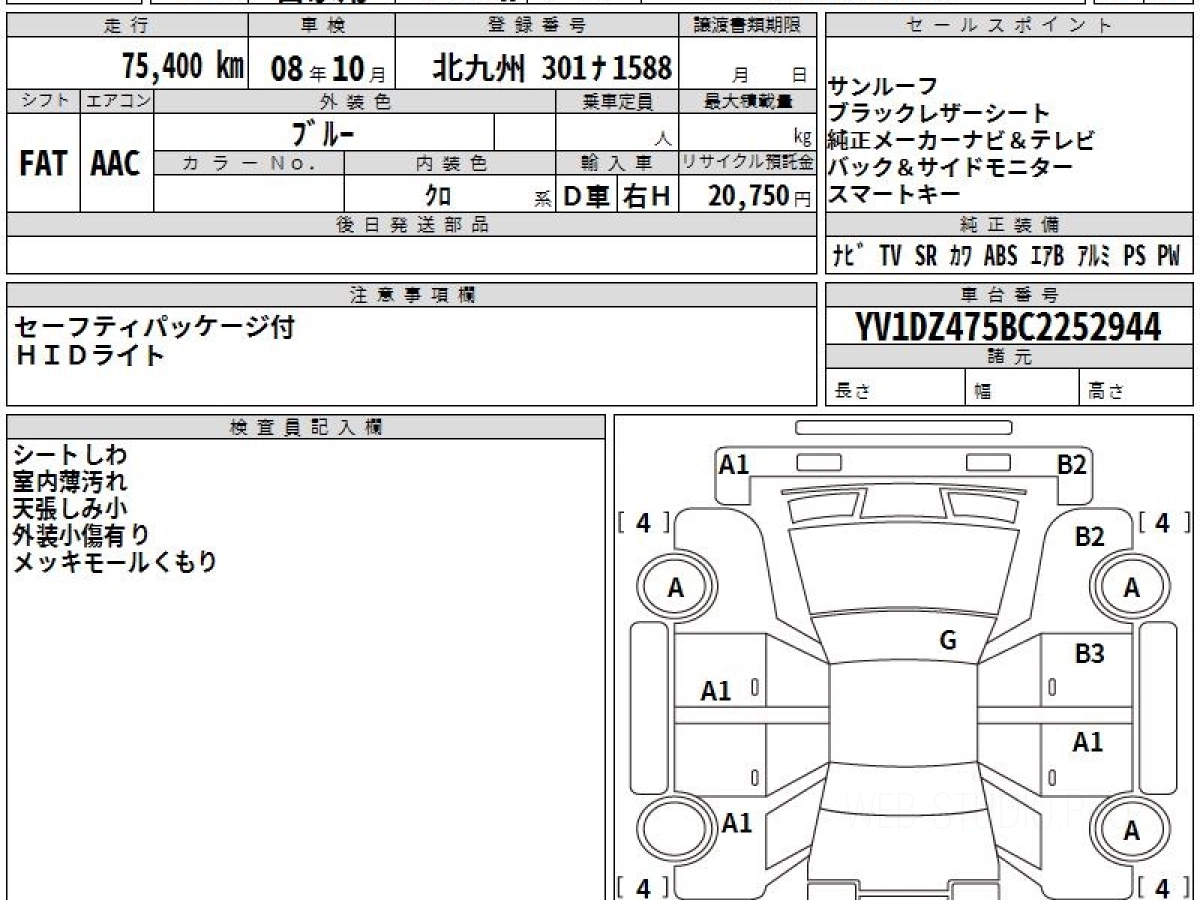Viewport: 1200px width, 900px height.
Task: Select the 譲渡書類期限 header cell
Action: click(x=747, y=26)
